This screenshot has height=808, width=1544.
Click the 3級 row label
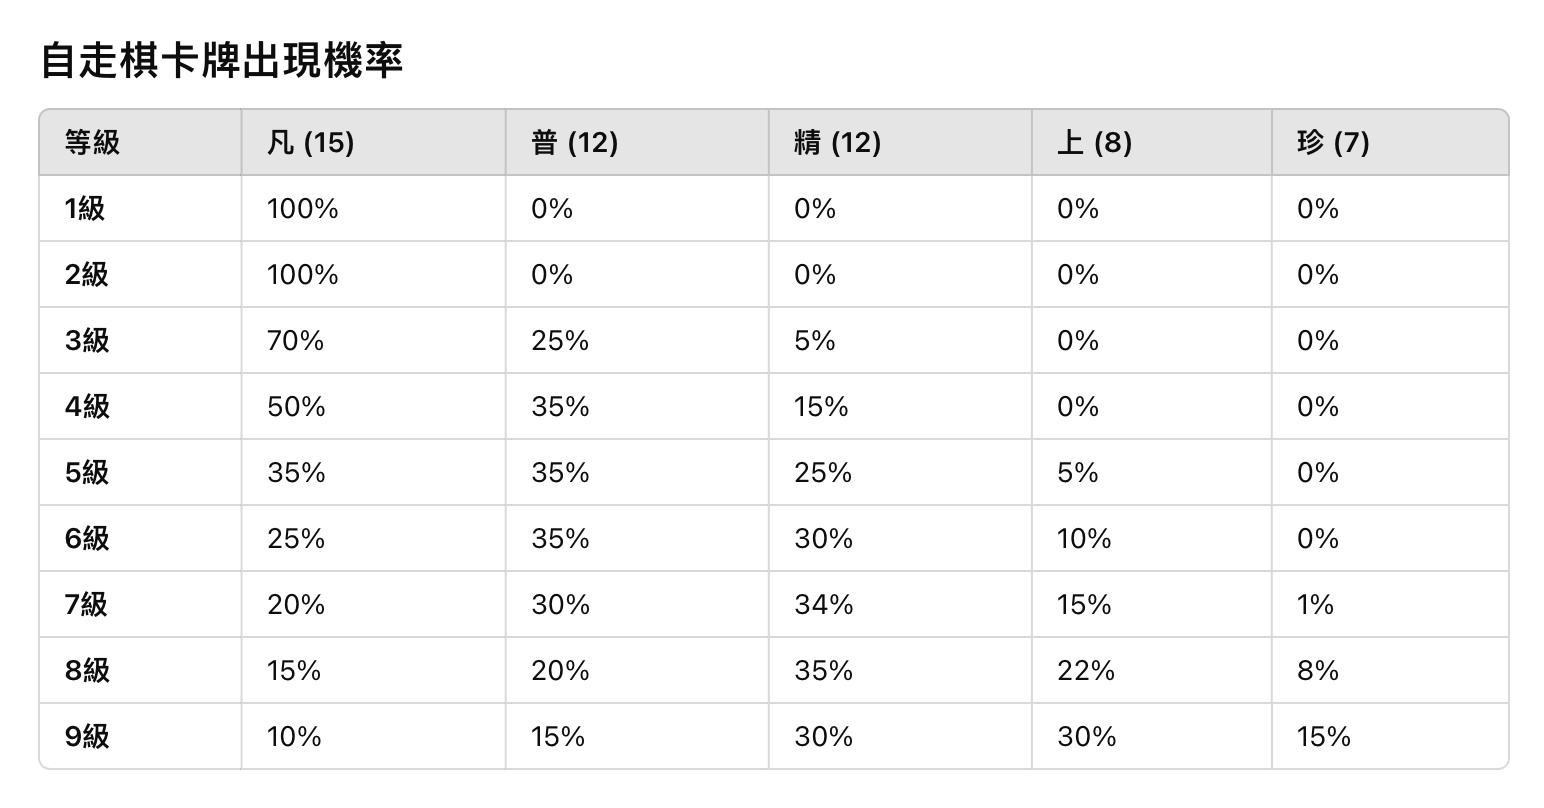click(87, 341)
